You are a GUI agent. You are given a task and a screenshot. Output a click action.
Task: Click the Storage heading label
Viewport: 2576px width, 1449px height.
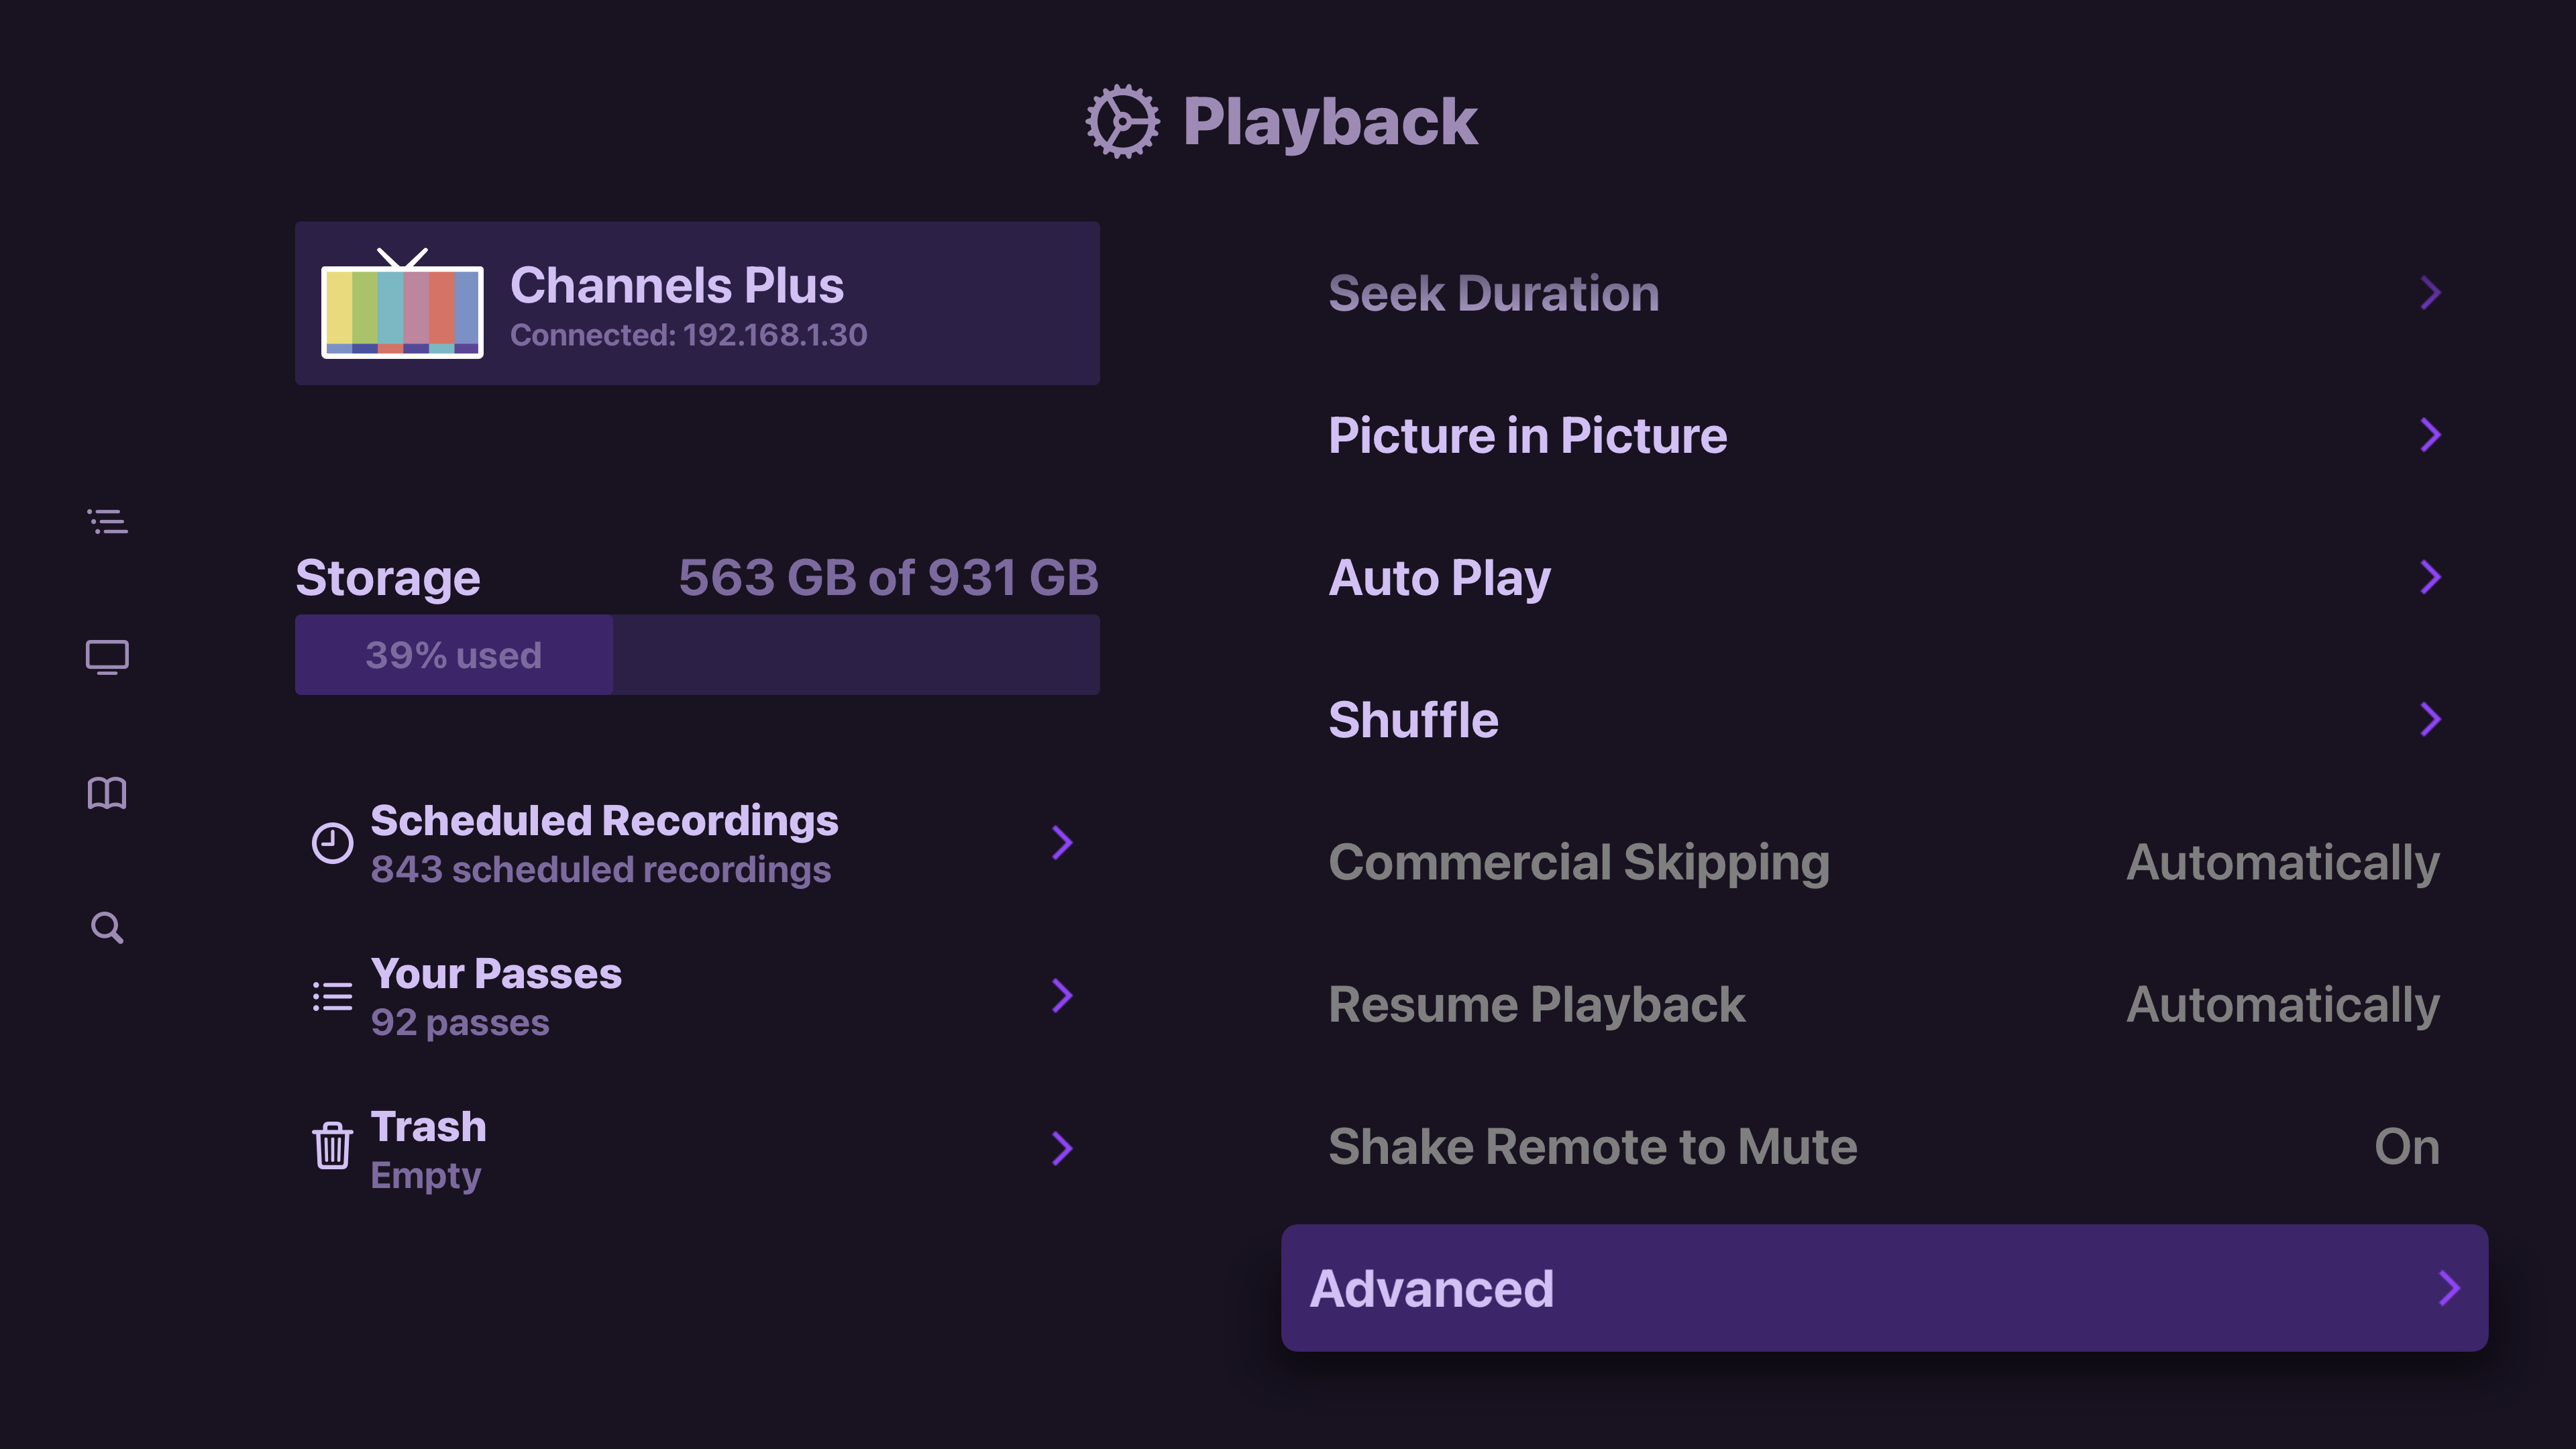pyautogui.click(x=388, y=578)
